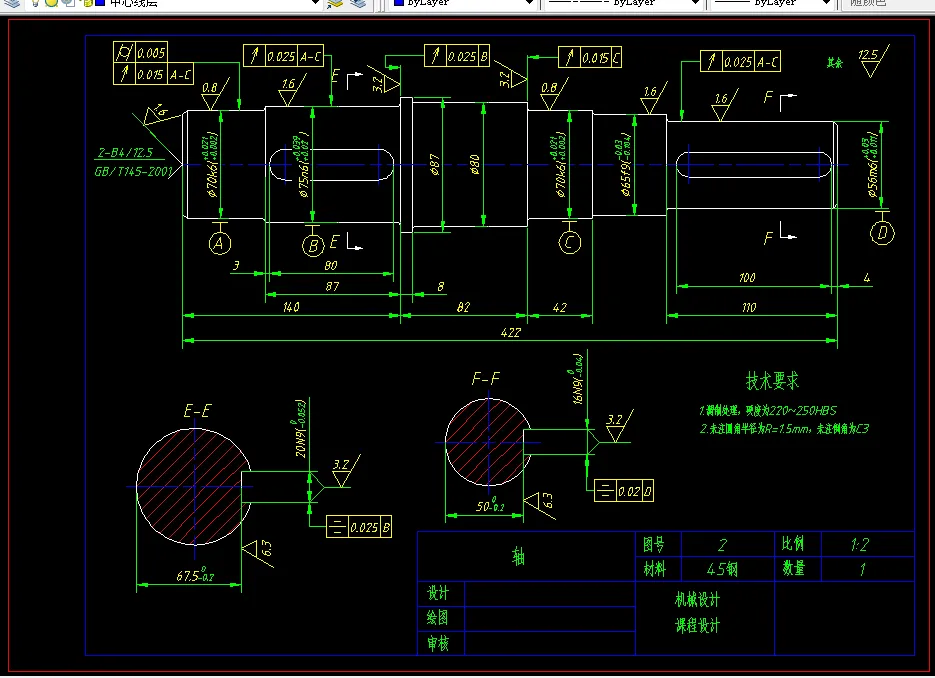Click the 45钢 material value
Image resolution: width=935 pixels, height=678 pixels.
point(722,569)
